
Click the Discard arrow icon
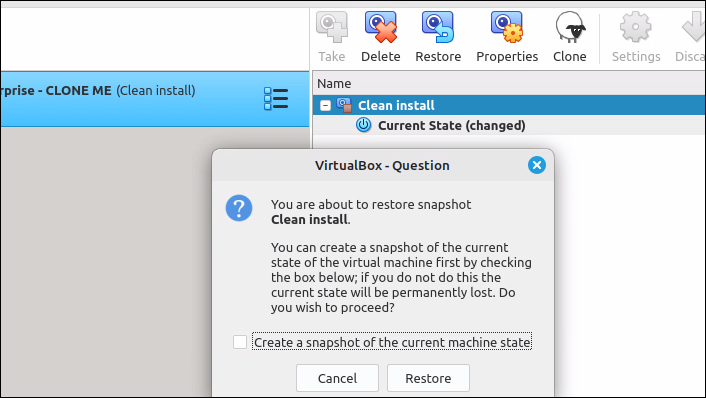point(692,27)
